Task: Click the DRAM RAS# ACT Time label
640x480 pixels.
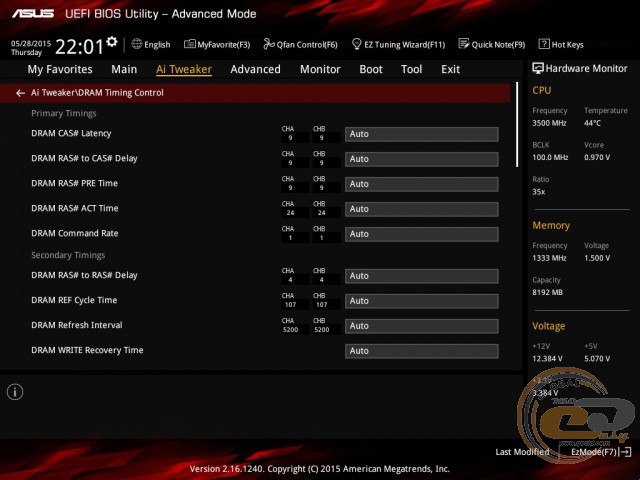Action: pos(75,208)
